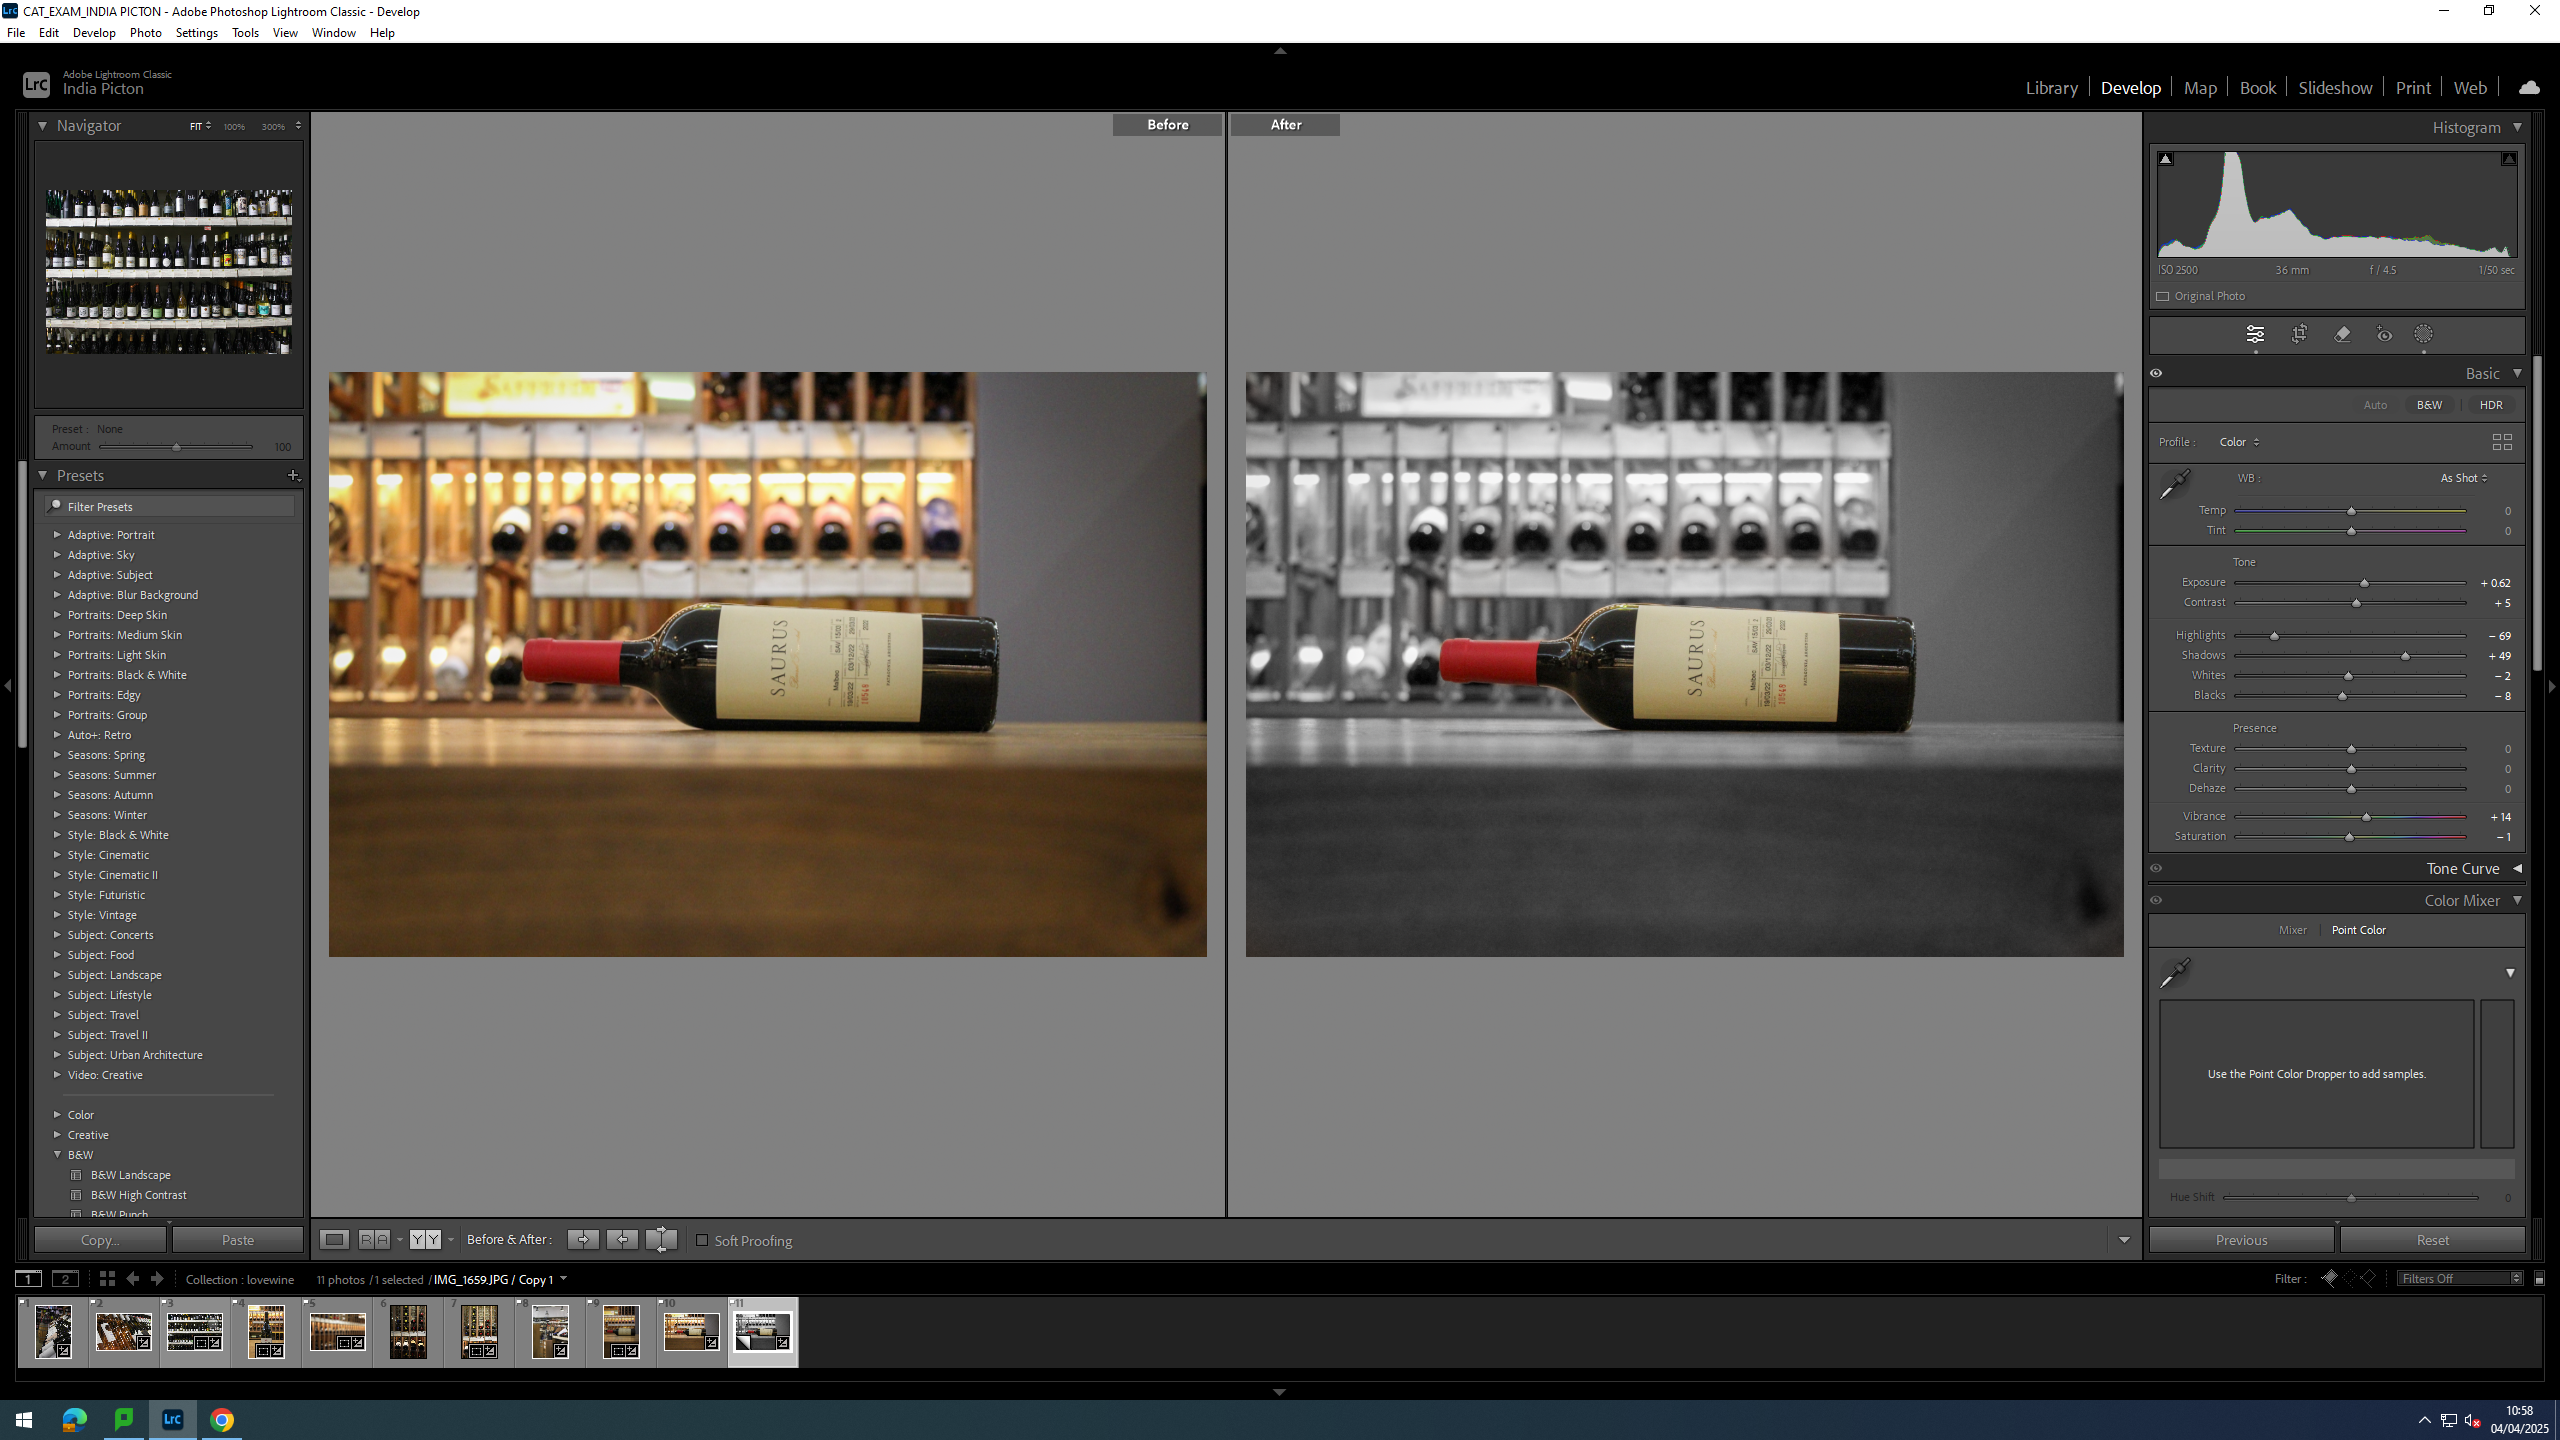The image size is (2560, 1440).
Task: Toggle Tone Curve panel eye
Action: pos(2157,869)
